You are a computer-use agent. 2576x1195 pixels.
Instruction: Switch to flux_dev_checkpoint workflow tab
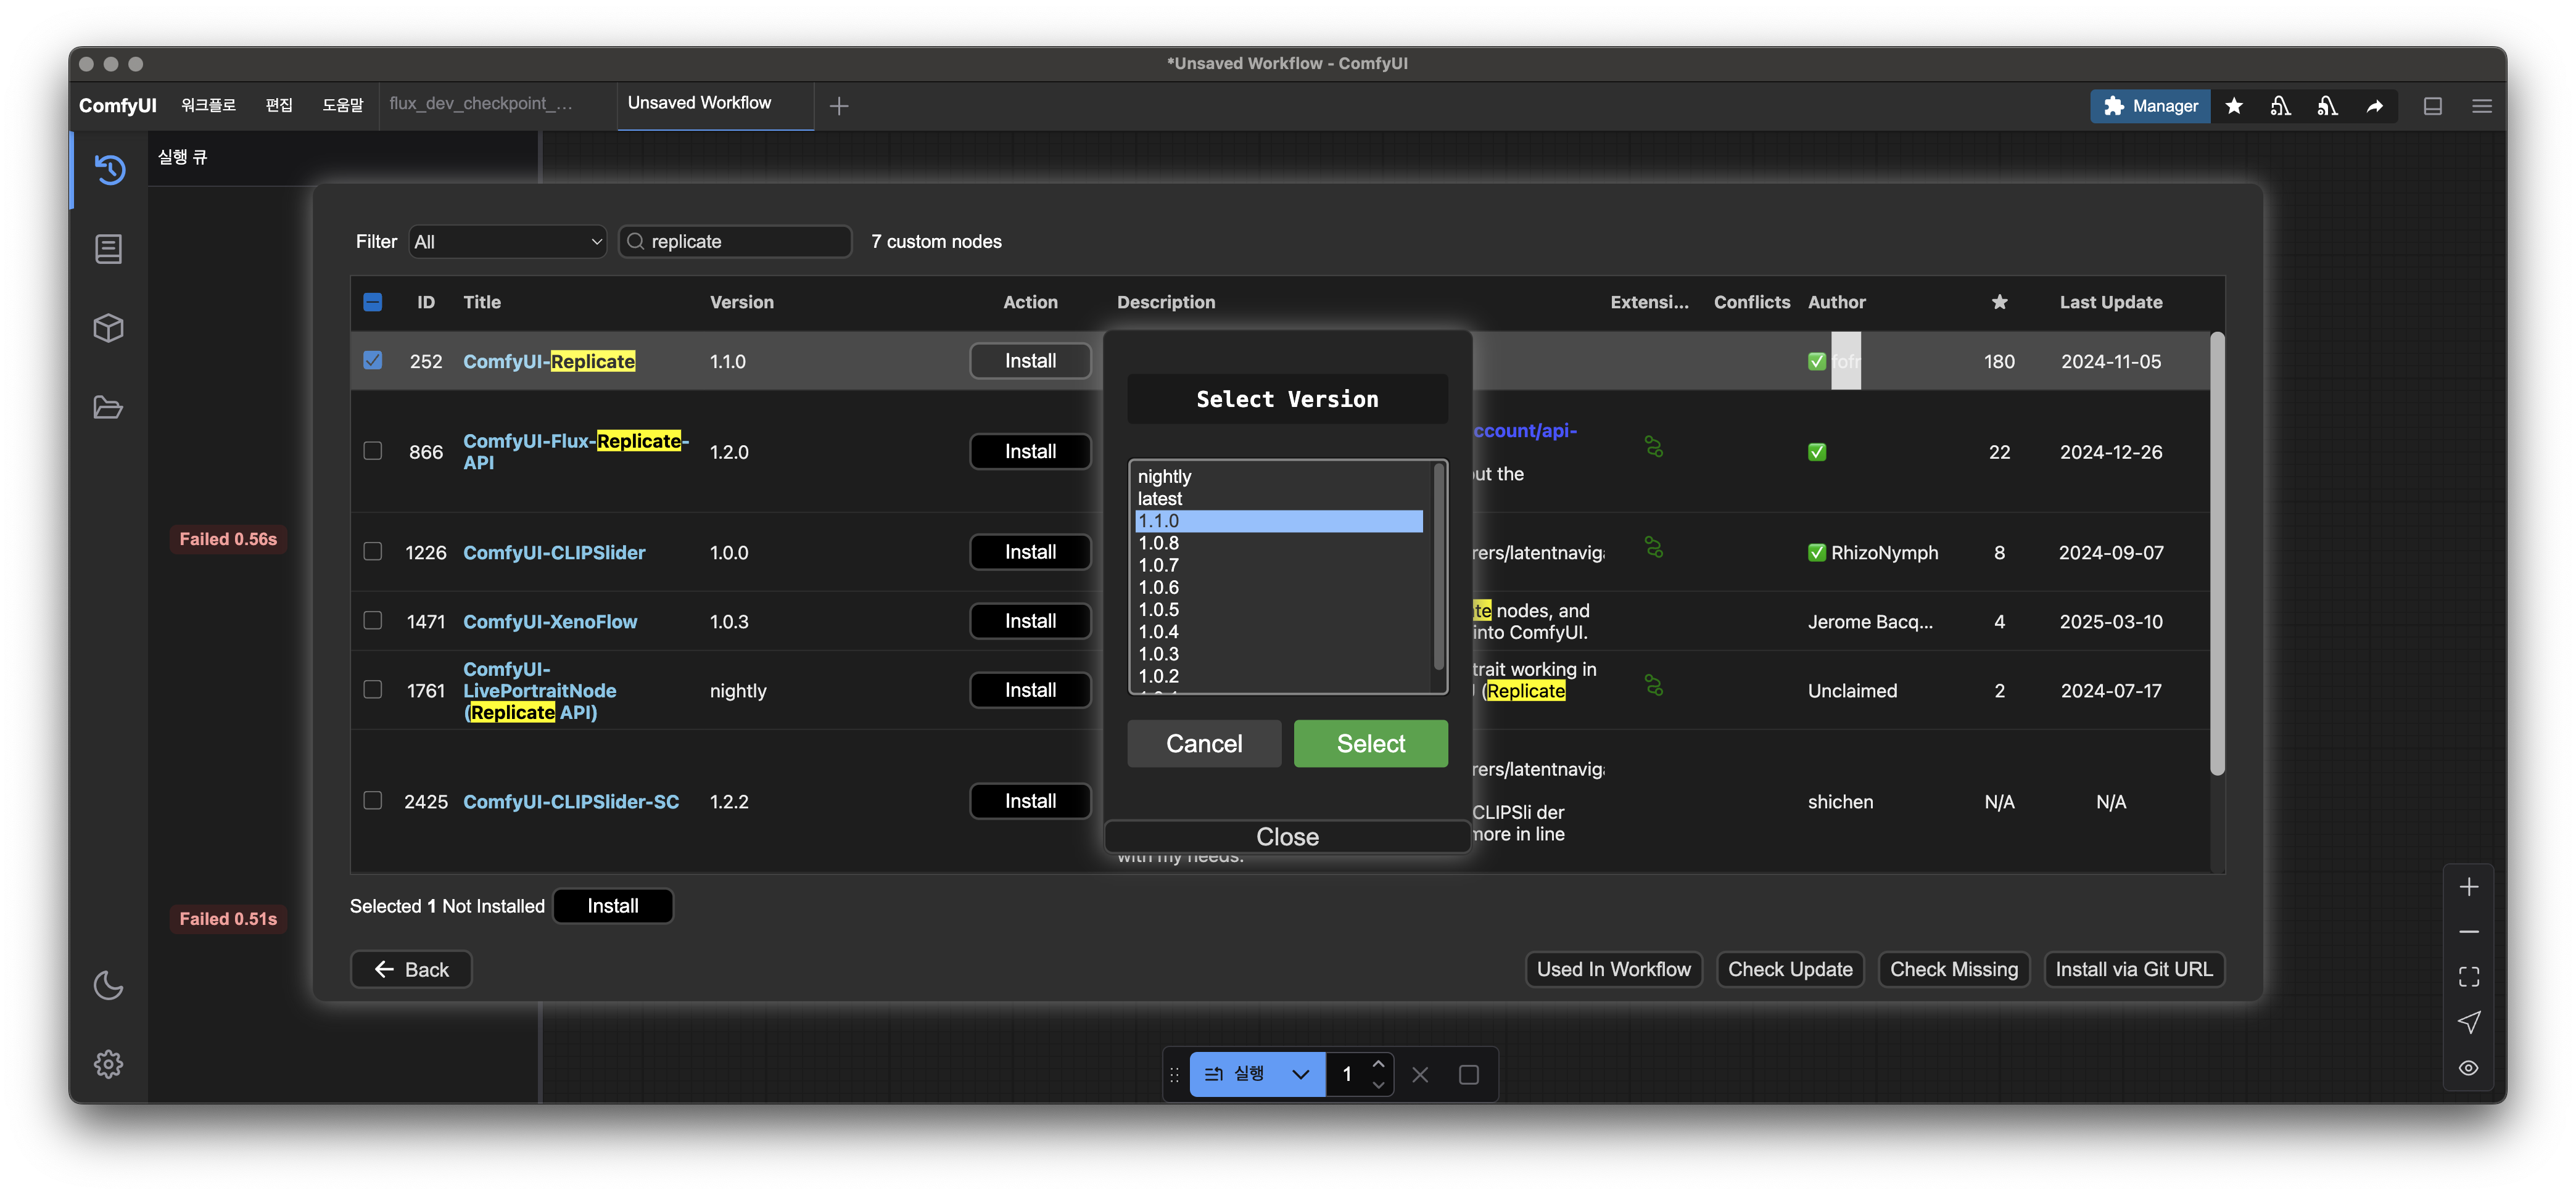(x=481, y=104)
